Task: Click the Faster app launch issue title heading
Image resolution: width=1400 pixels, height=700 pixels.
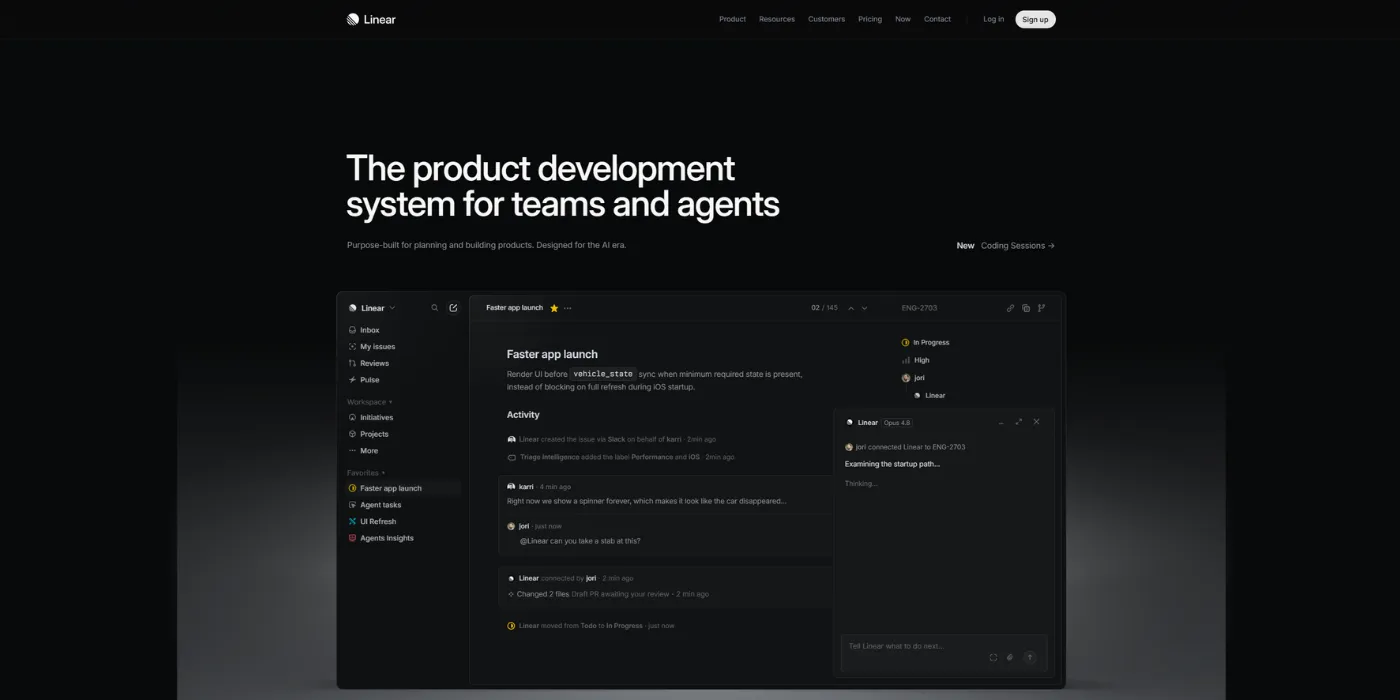Action: point(552,354)
